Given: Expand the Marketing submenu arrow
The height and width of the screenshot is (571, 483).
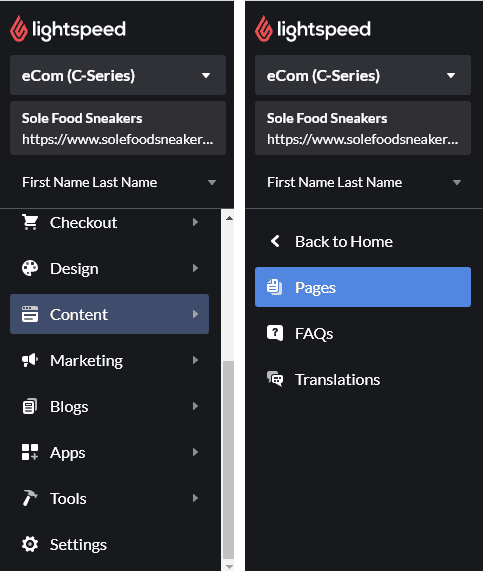Looking at the screenshot, I should (196, 360).
